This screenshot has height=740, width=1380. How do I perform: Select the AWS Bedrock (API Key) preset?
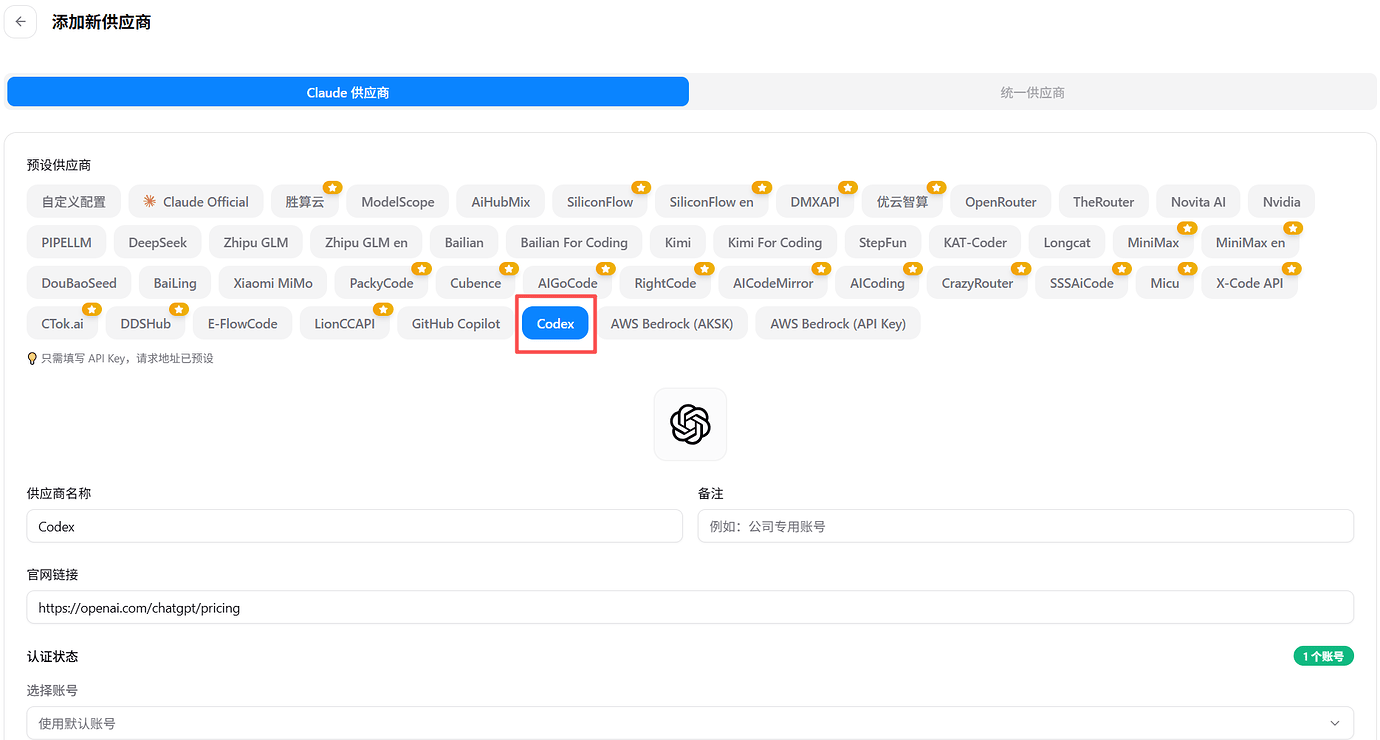click(x=838, y=323)
